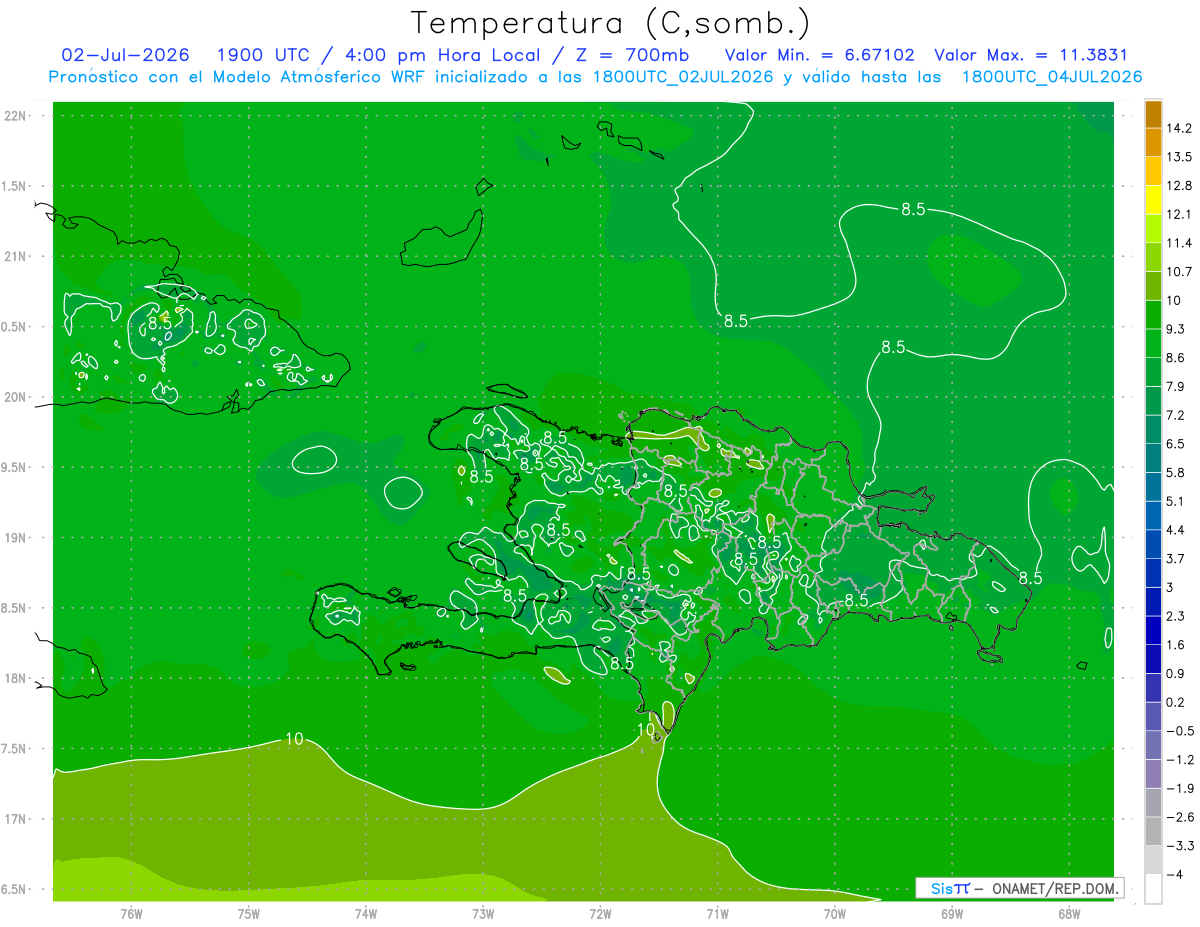Click the "72W" longitude axis label
1200x927 pixels.
coord(600,913)
